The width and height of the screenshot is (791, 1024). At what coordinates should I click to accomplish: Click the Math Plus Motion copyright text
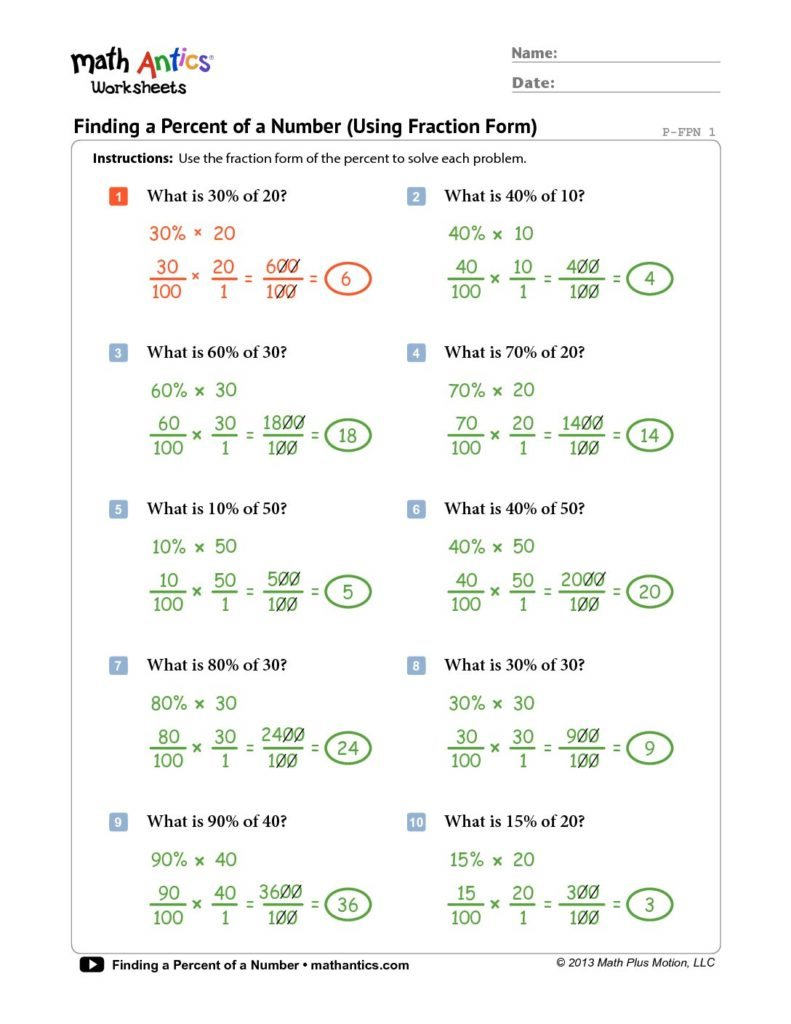pos(635,963)
